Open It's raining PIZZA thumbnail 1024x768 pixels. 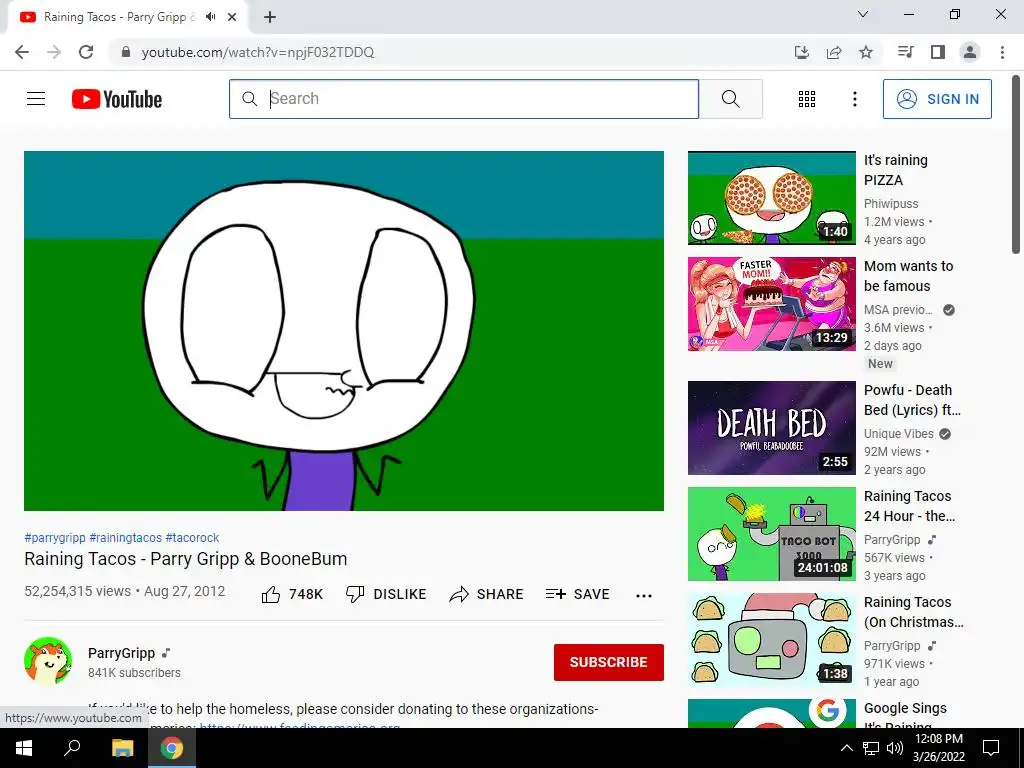coord(771,198)
